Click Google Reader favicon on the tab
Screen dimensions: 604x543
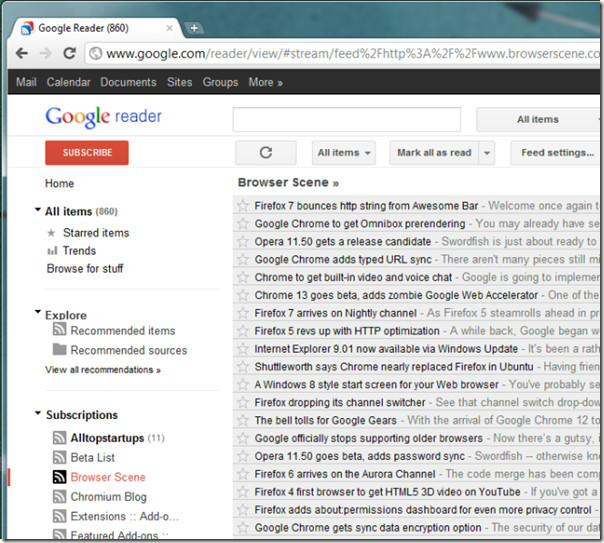click(x=27, y=28)
